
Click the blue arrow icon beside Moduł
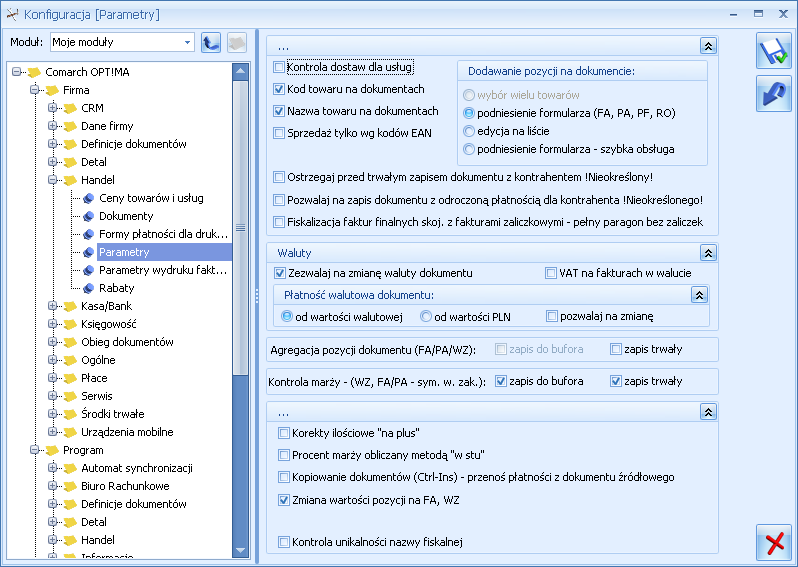point(211,42)
